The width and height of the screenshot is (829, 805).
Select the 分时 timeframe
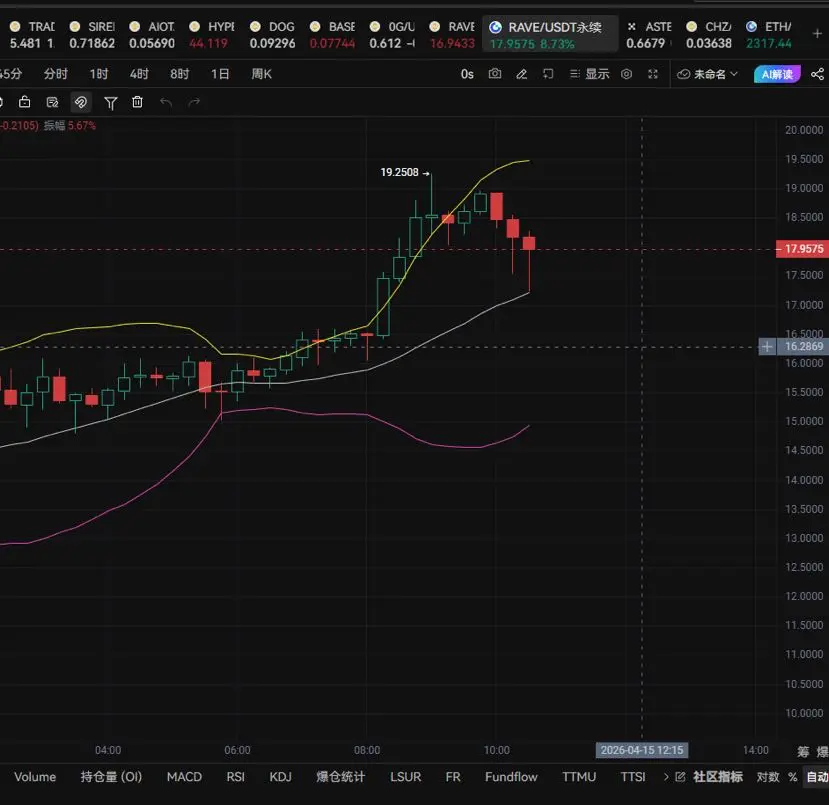(56, 74)
